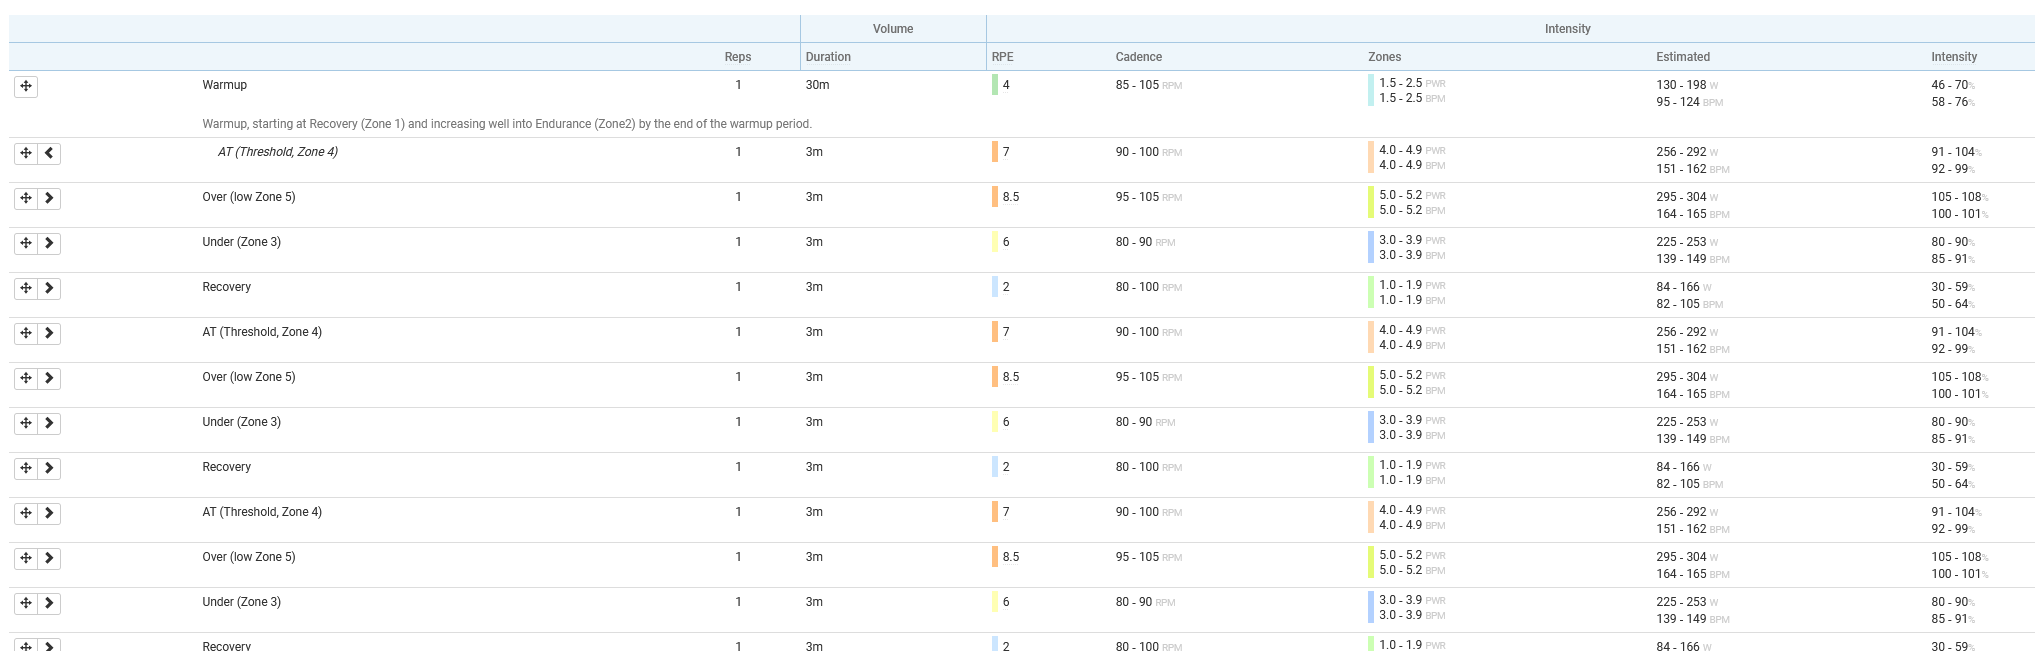Click the RPE column header

[1003, 57]
